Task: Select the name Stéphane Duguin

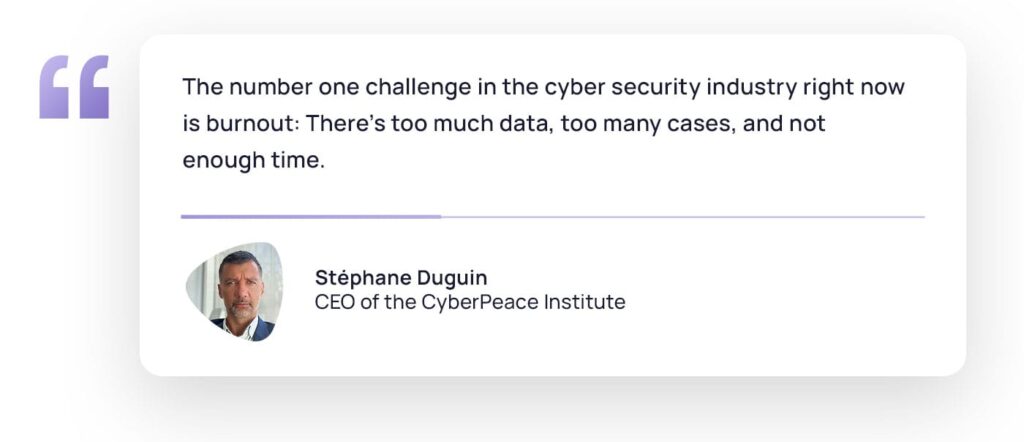Action: click(401, 278)
